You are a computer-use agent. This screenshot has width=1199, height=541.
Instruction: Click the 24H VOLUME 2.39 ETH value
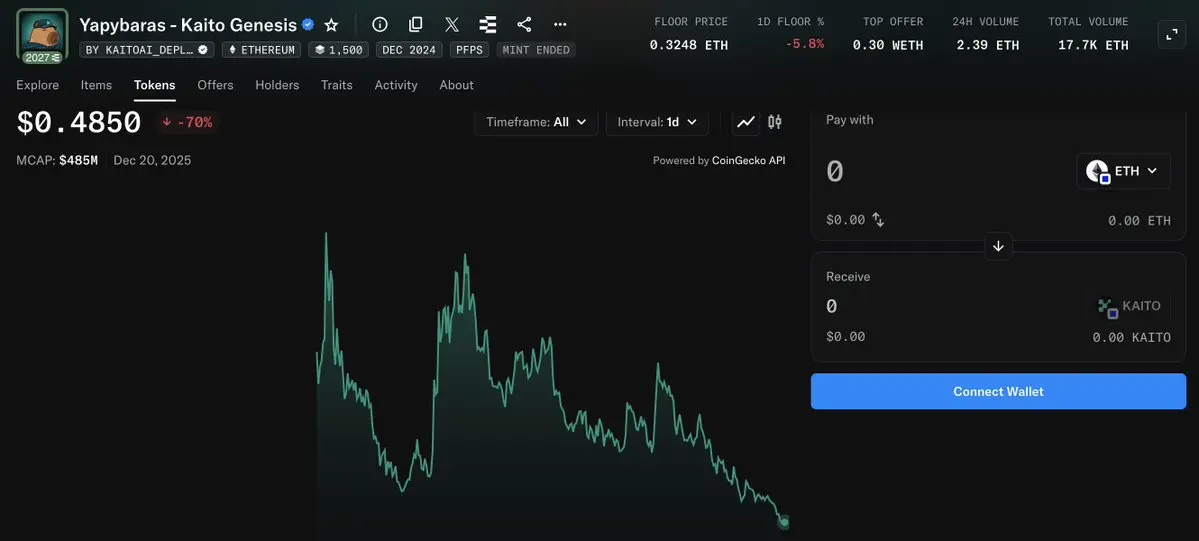point(987,45)
